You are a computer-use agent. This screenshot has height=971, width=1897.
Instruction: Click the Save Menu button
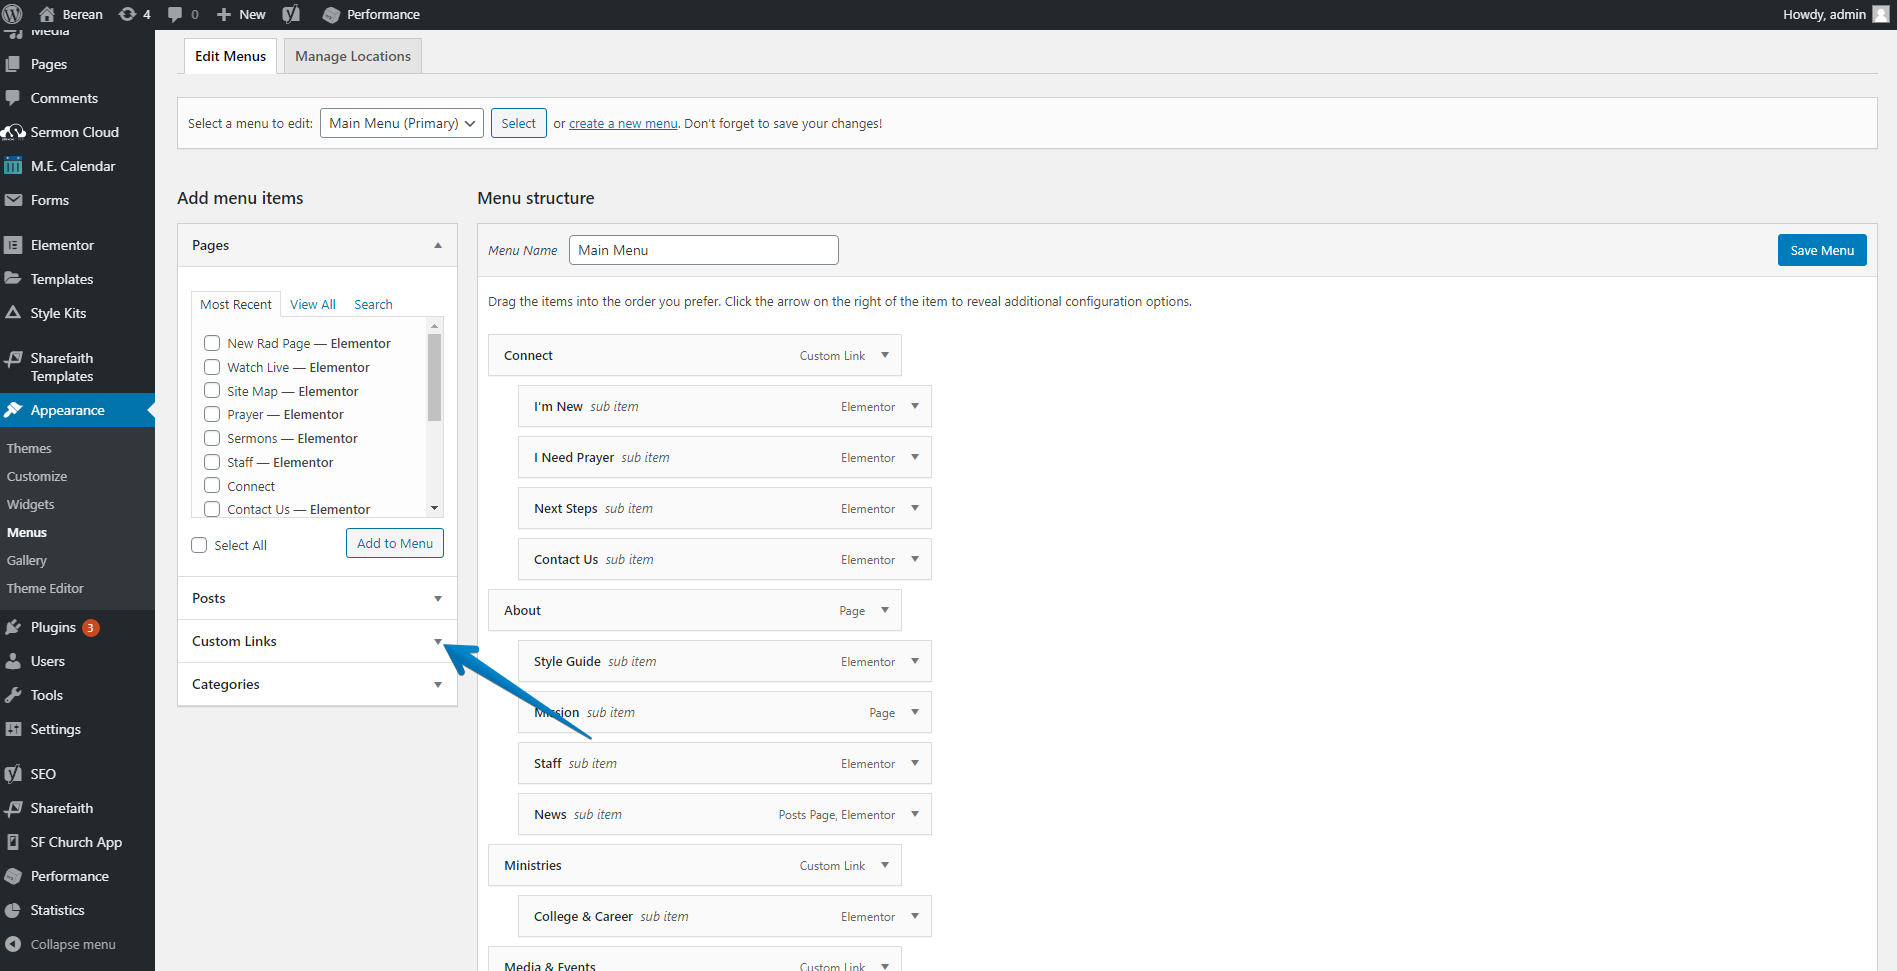pos(1821,250)
